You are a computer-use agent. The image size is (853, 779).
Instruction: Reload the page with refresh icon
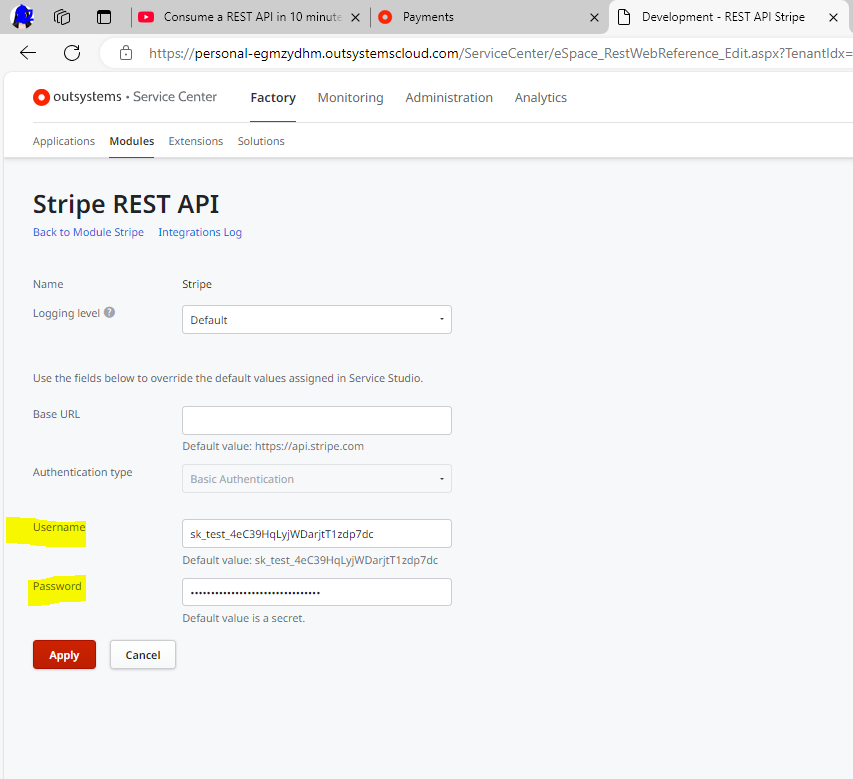(72, 53)
